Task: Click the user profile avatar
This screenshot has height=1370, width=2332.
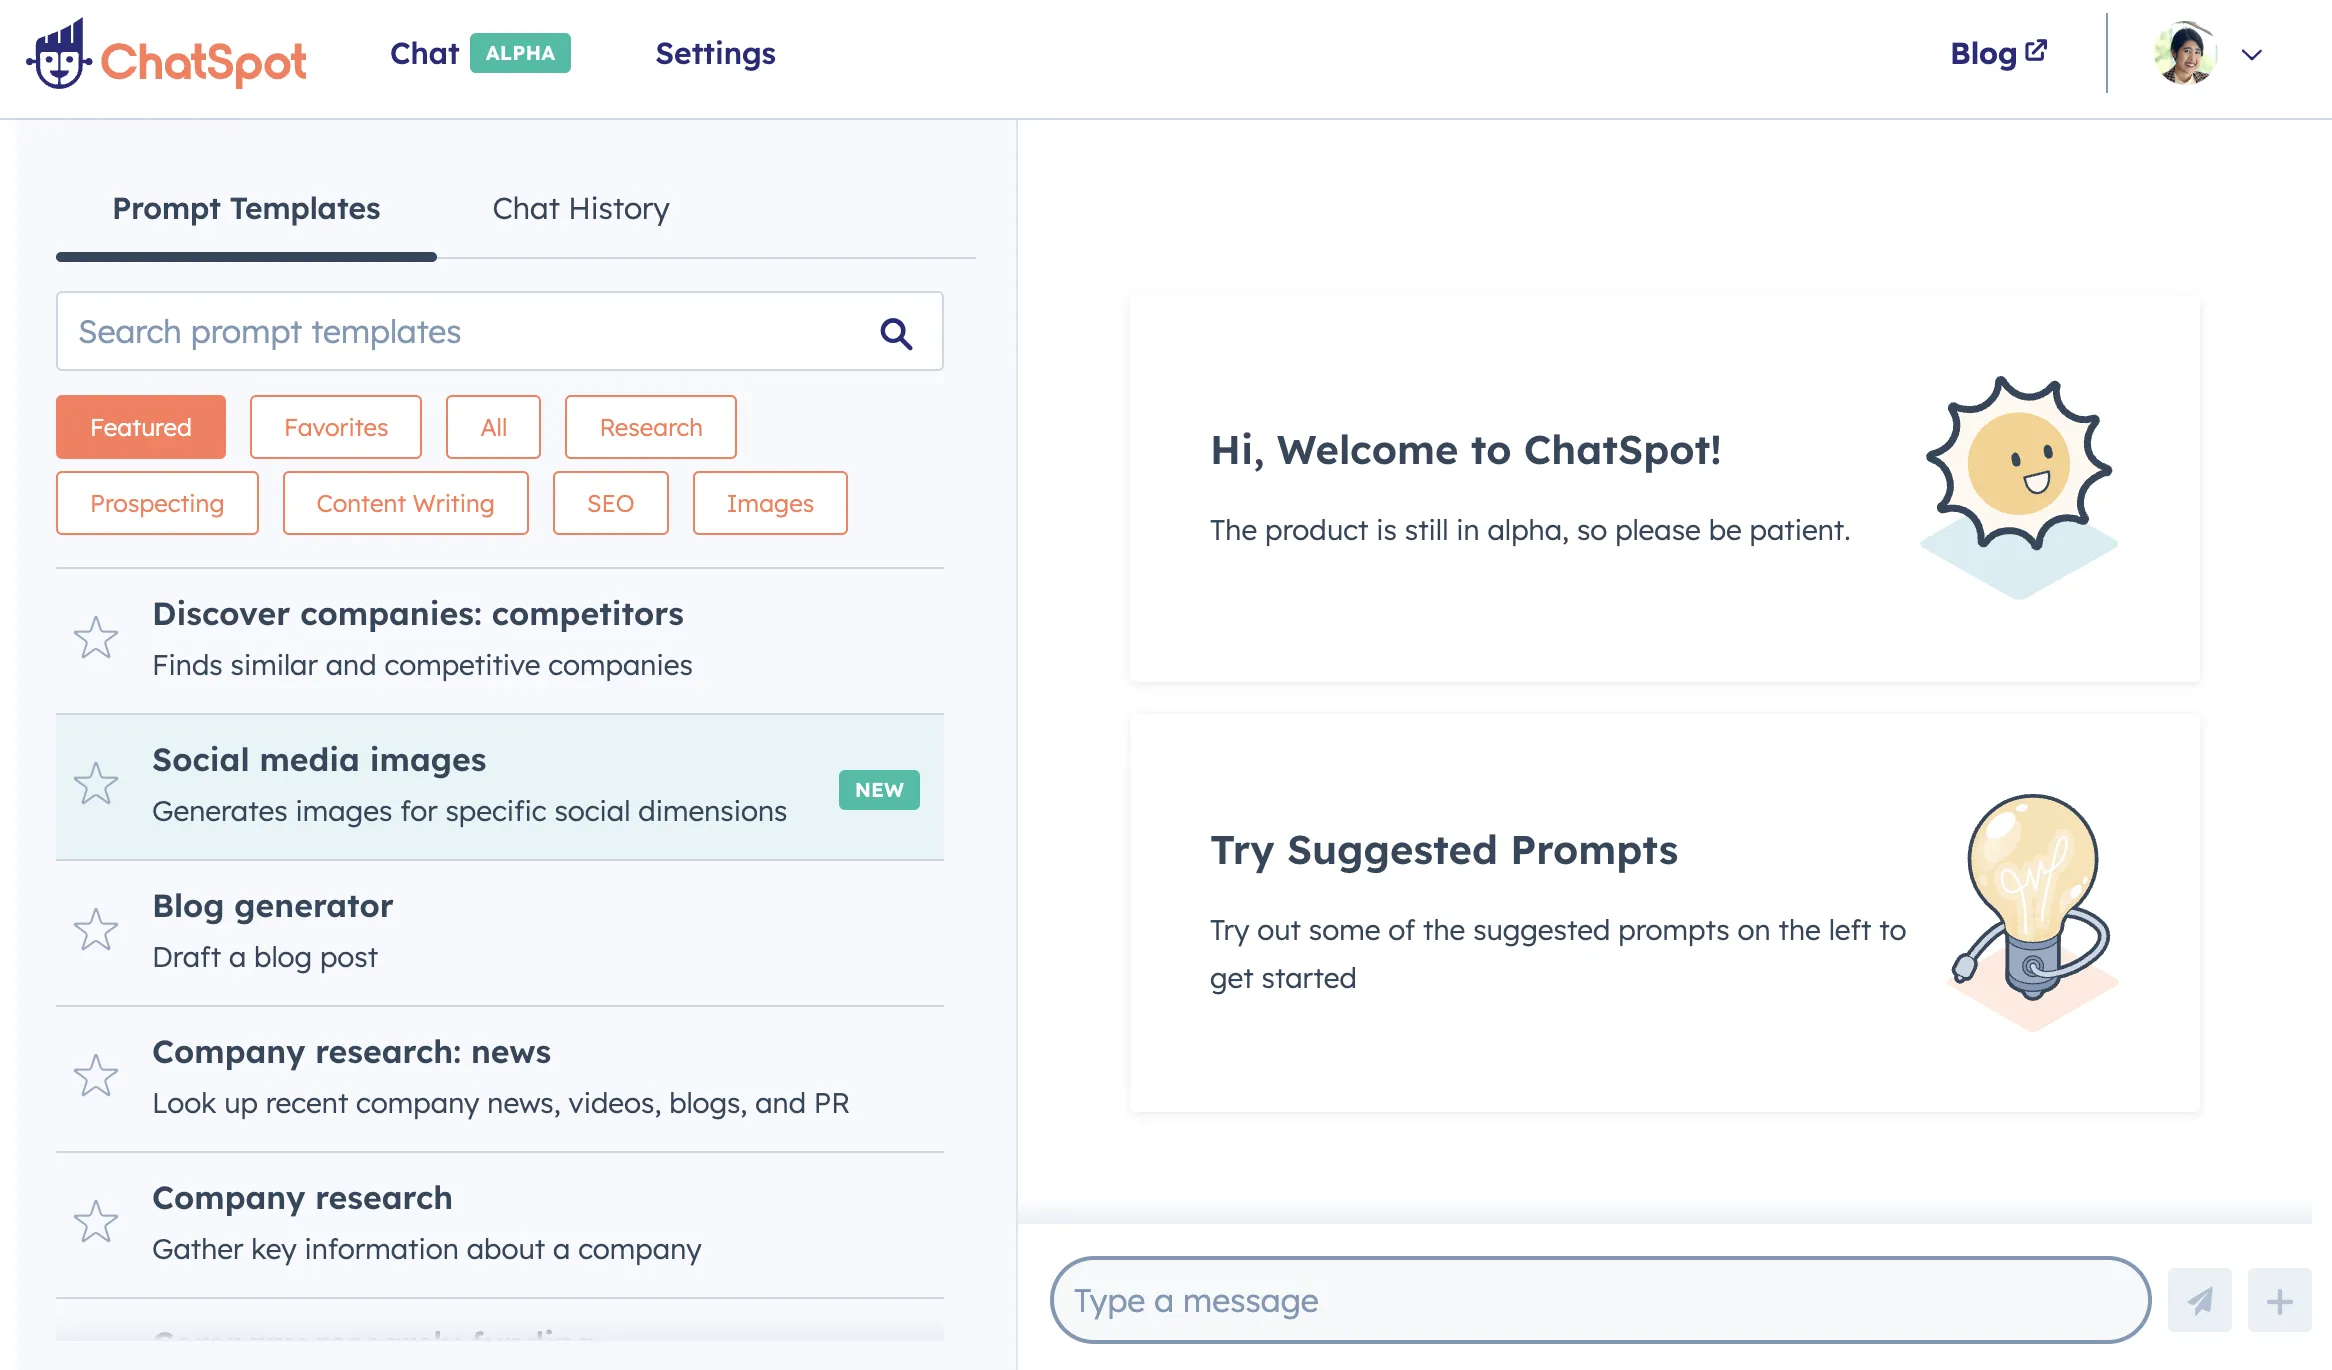Action: (2184, 55)
